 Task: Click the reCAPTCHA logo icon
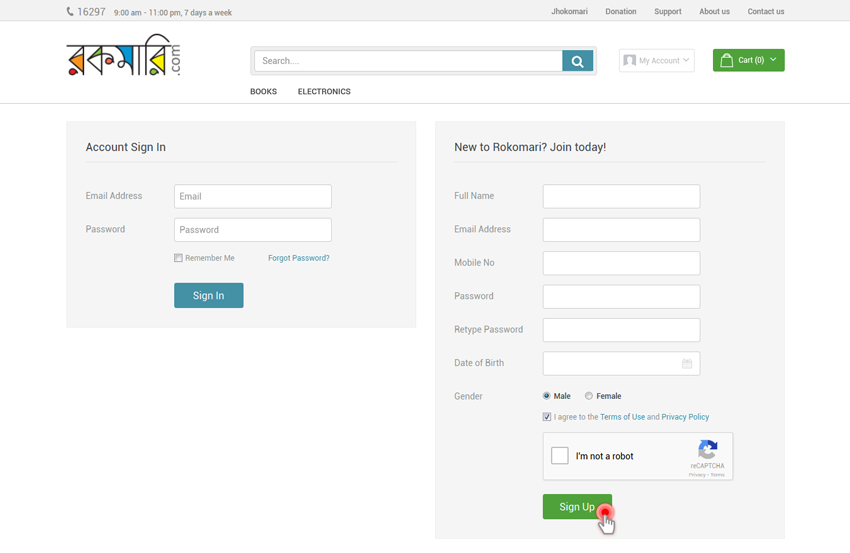point(708,450)
